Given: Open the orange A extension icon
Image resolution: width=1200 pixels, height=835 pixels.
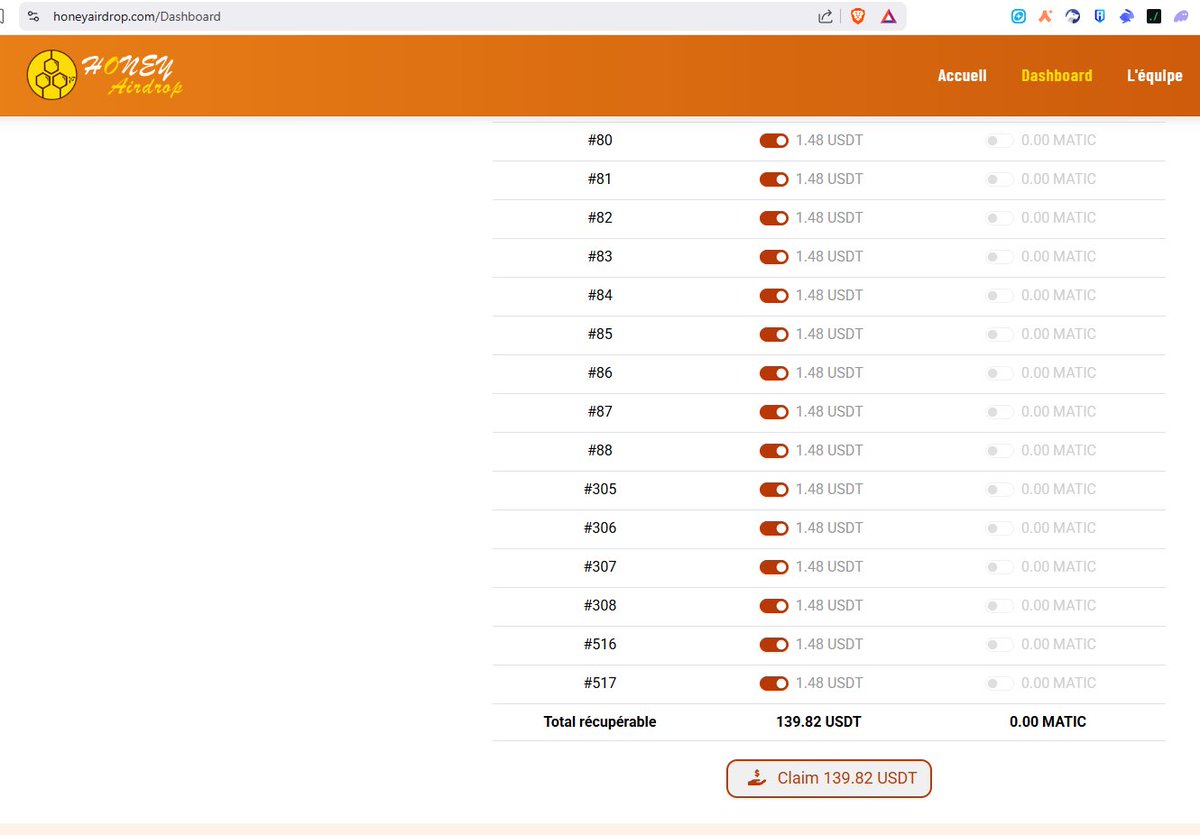Looking at the screenshot, I should click(1045, 16).
